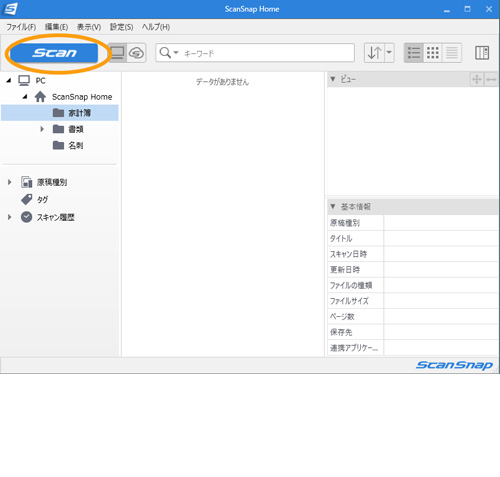
Task: Click the タイトル property row
Action: point(413,238)
